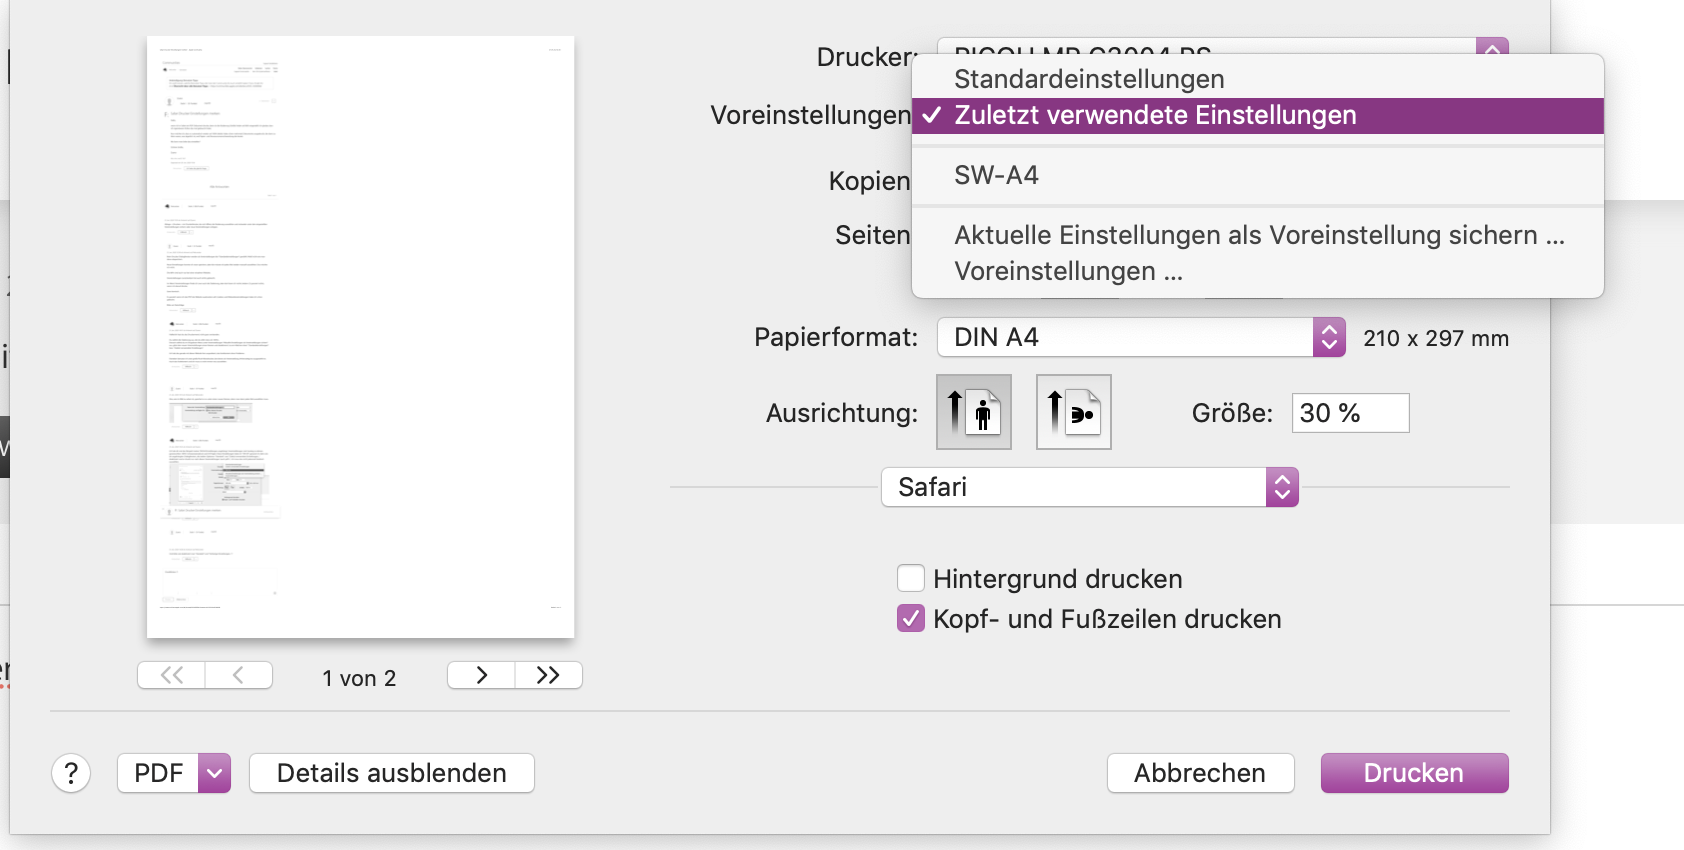Open PDF options arrow menu
This screenshot has height=850, width=1684.
[x=214, y=773]
